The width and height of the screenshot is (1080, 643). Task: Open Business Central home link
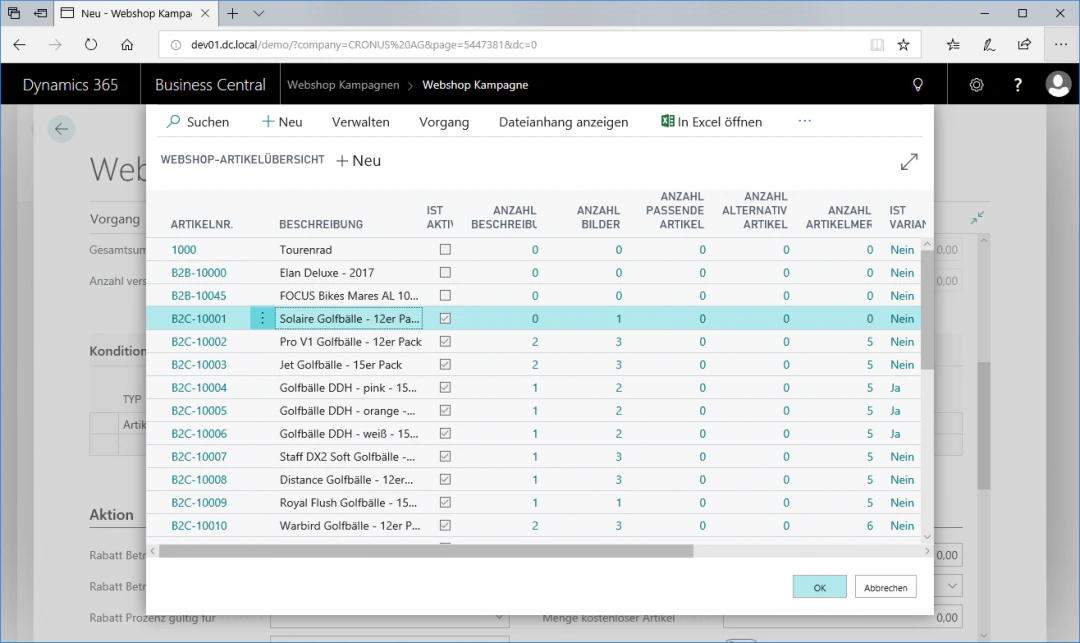[x=210, y=85]
